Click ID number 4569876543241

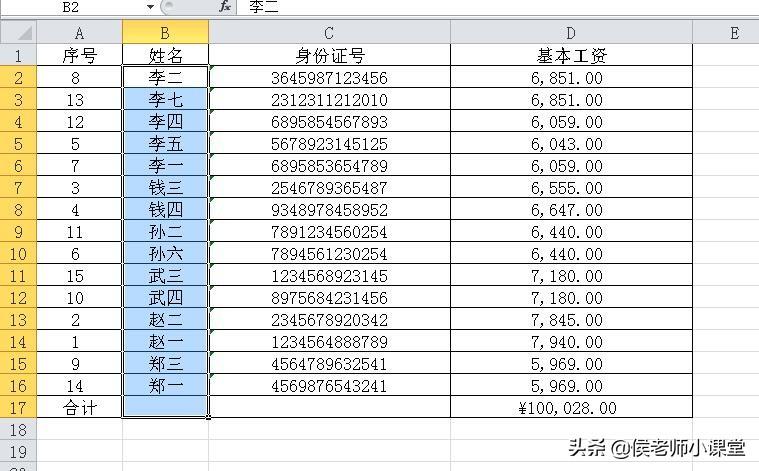(329, 386)
